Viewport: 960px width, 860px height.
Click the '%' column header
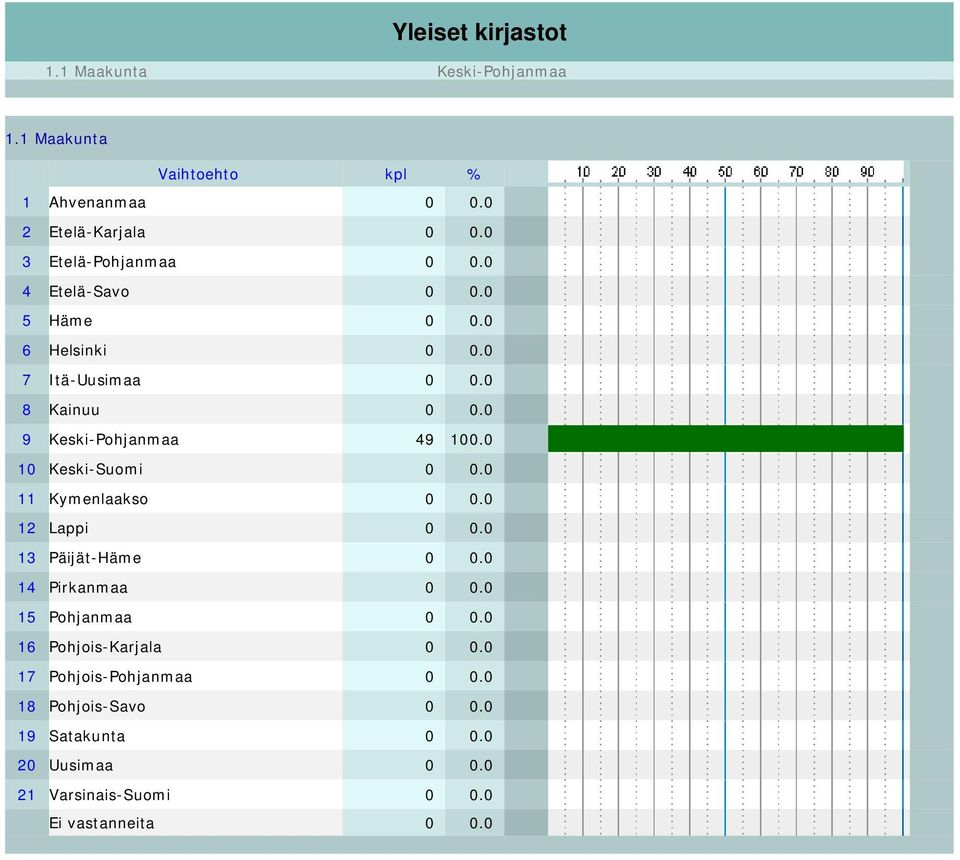click(473, 174)
